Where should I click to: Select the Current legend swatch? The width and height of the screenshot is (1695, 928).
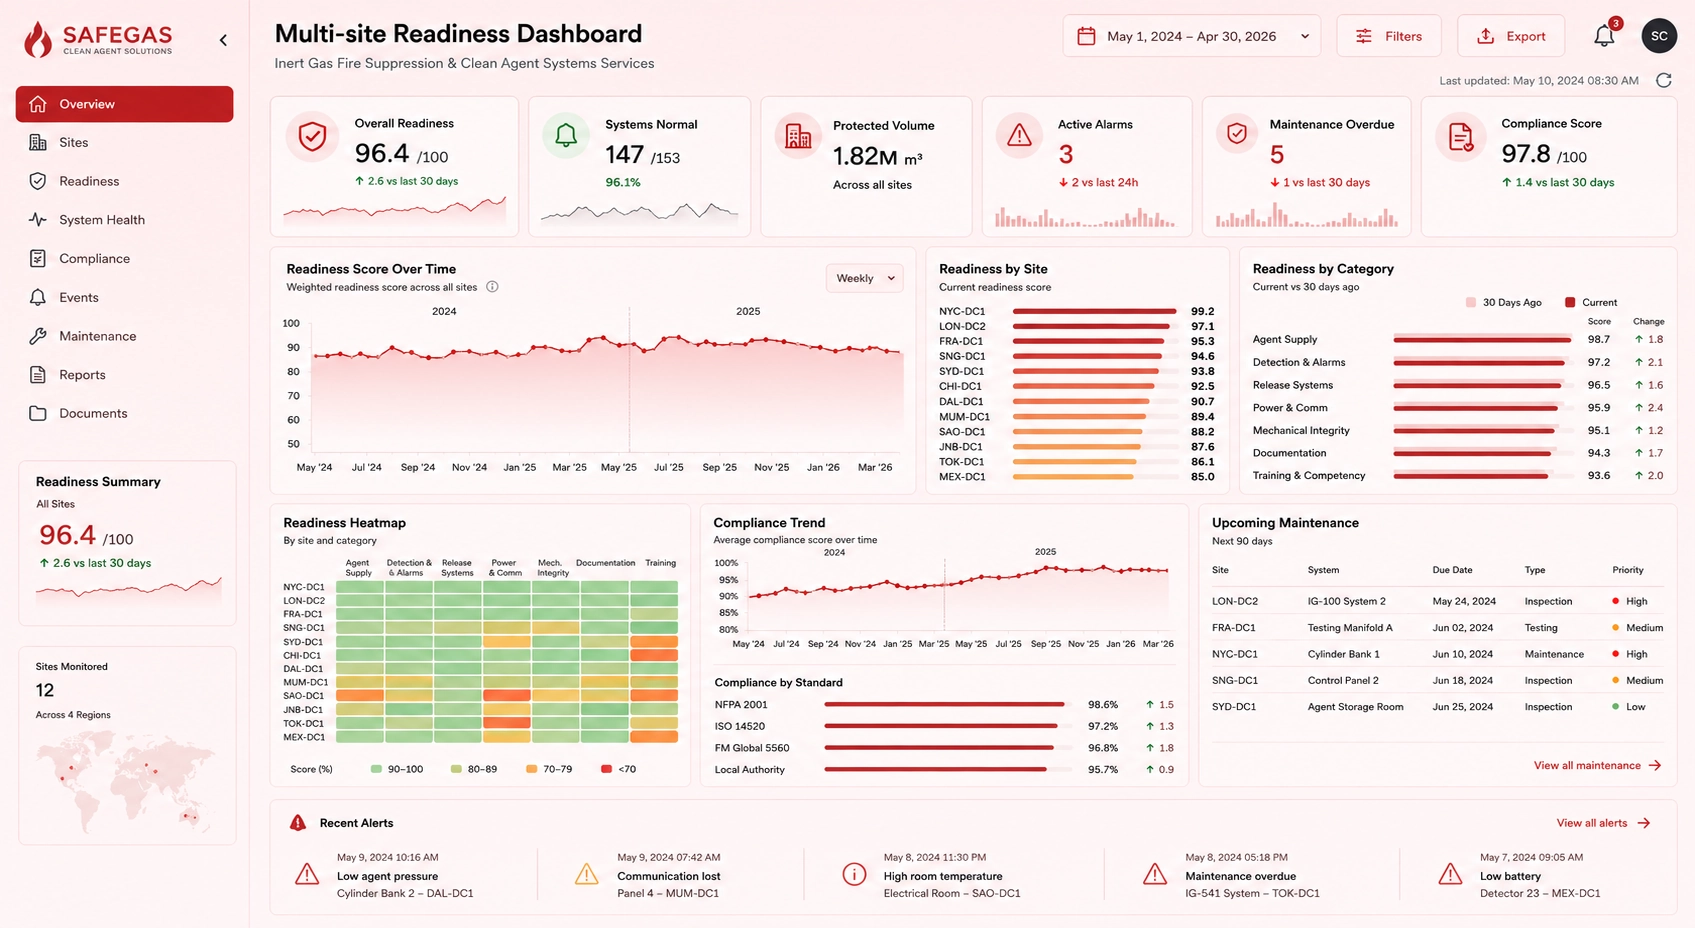point(1570,302)
